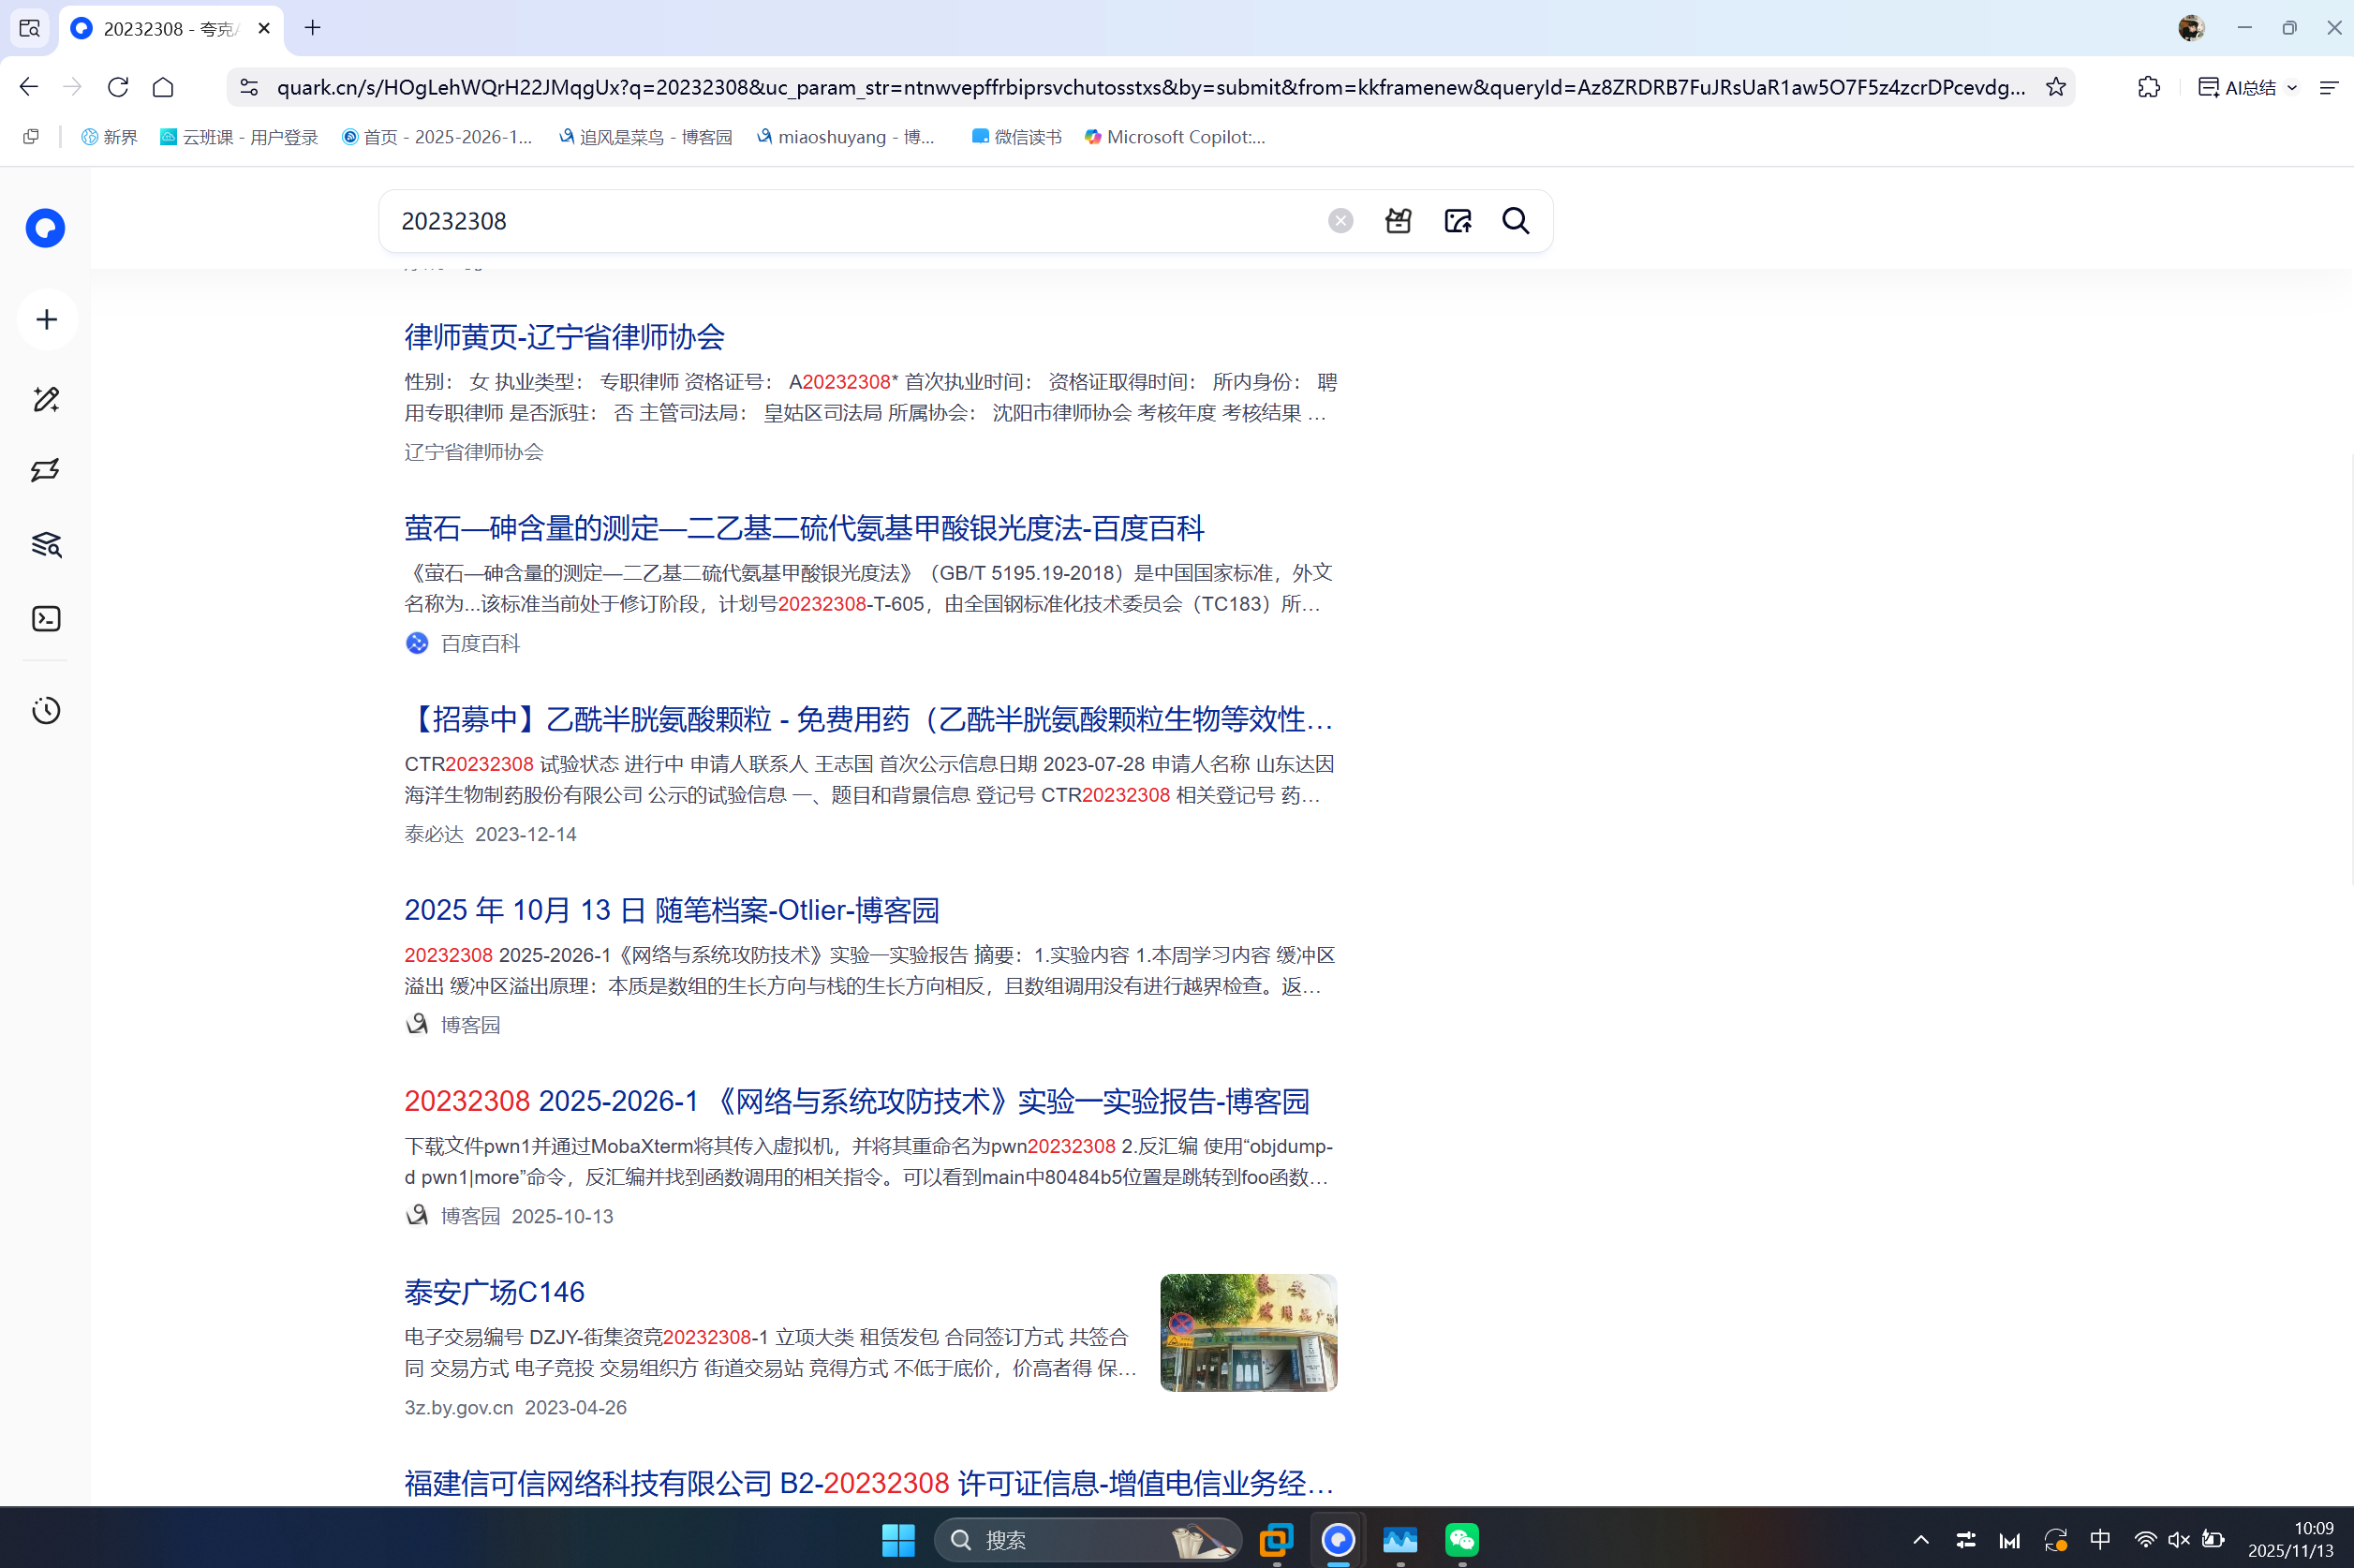
Task: Select the Quark logo in the sidebar
Action: 45,228
